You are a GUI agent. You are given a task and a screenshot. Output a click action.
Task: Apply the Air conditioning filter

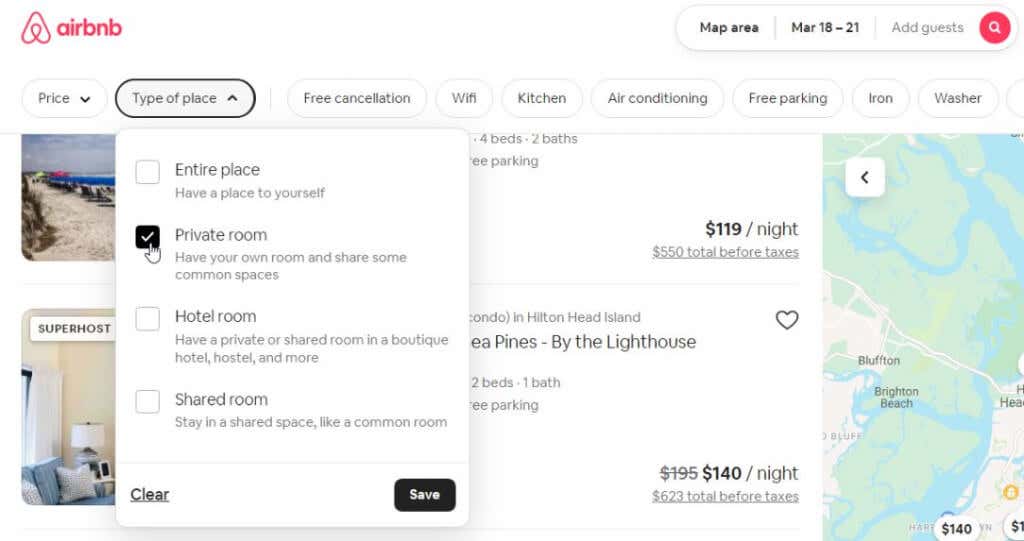[x=657, y=98]
